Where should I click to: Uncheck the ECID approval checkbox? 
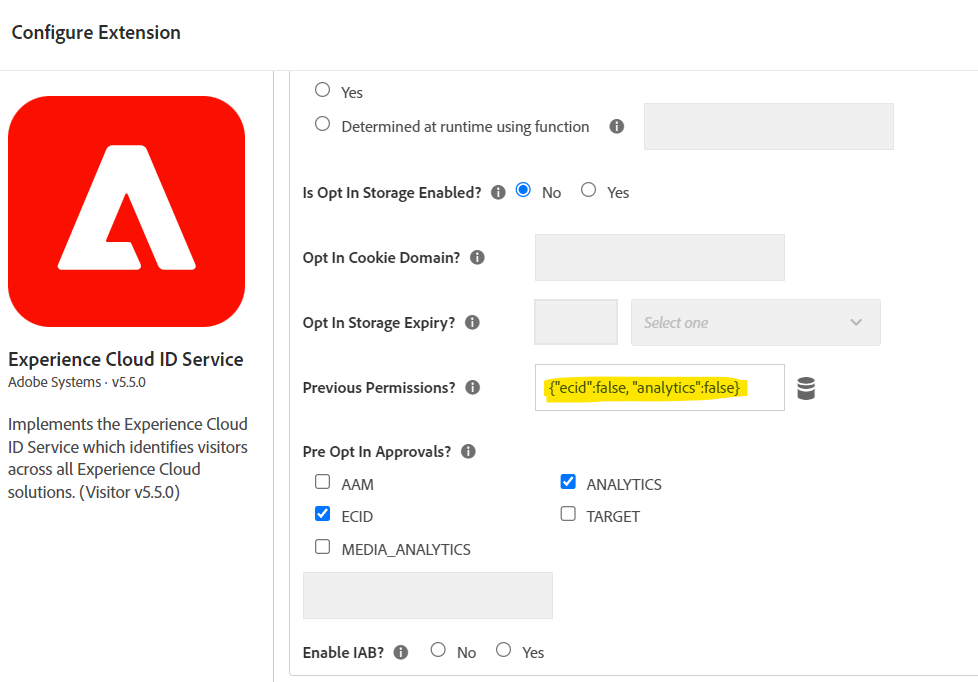pyautogui.click(x=322, y=514)
